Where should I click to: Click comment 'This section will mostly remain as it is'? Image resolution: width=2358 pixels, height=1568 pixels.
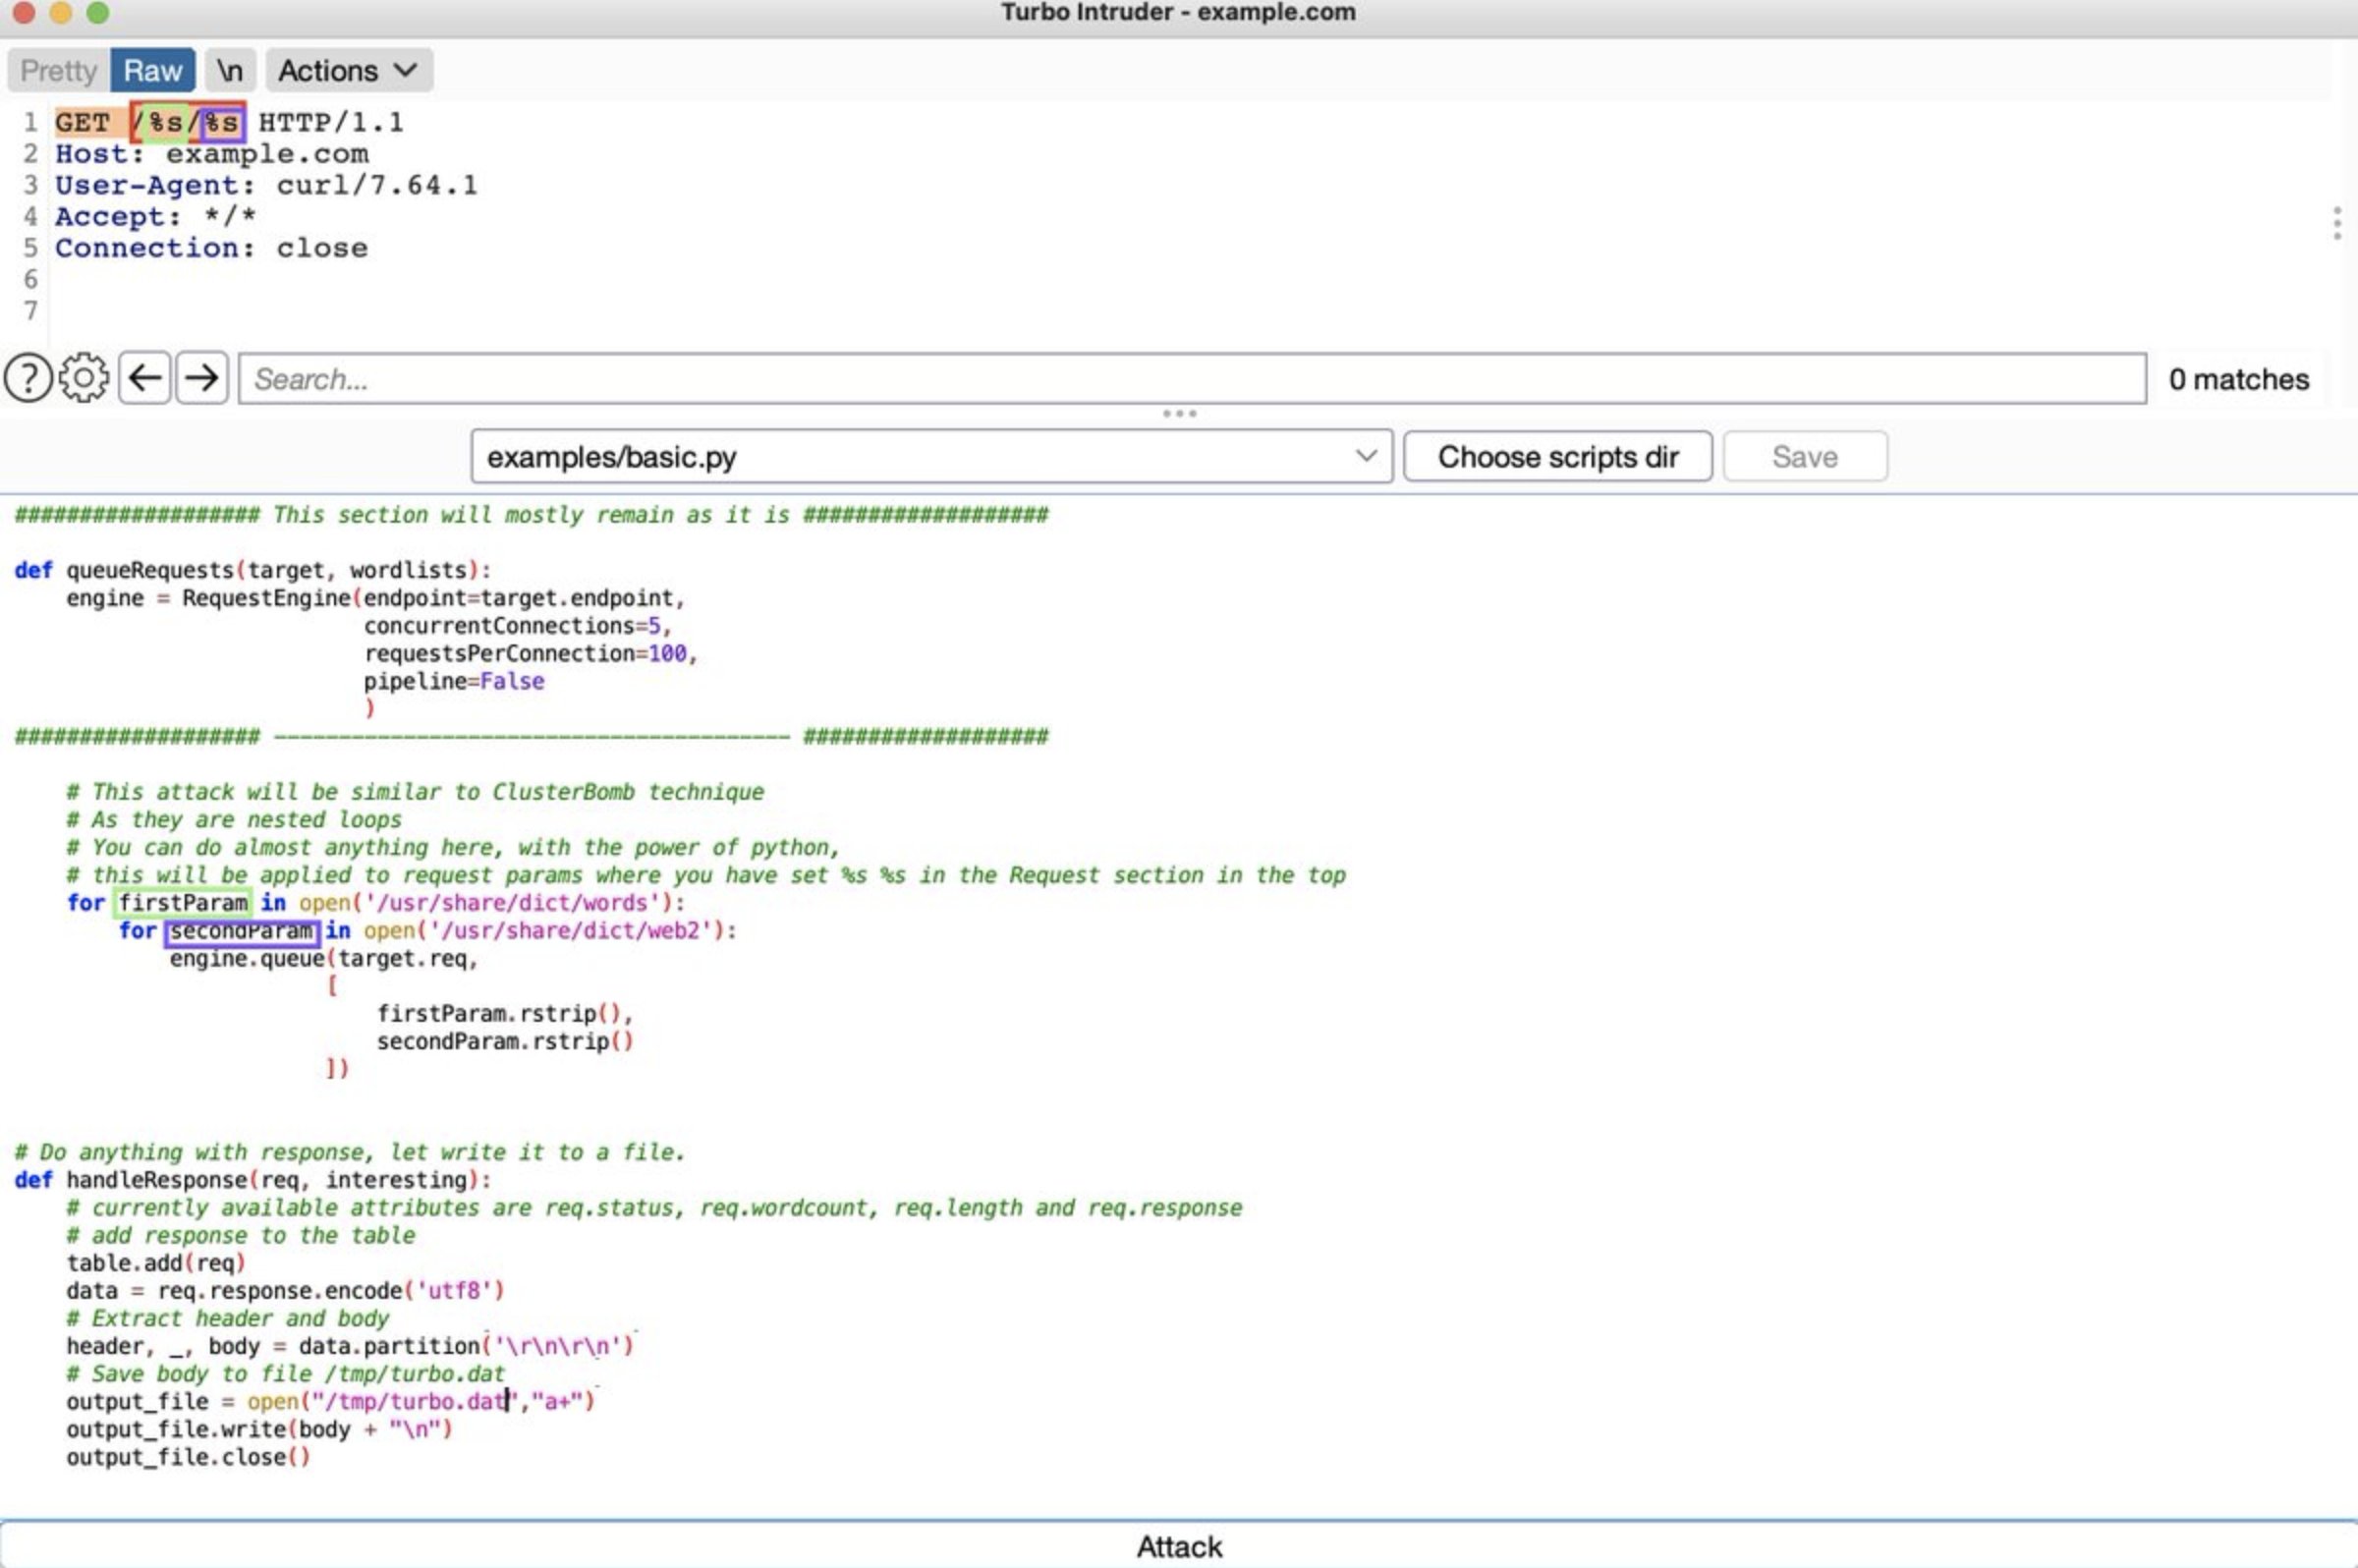point(531,515)
